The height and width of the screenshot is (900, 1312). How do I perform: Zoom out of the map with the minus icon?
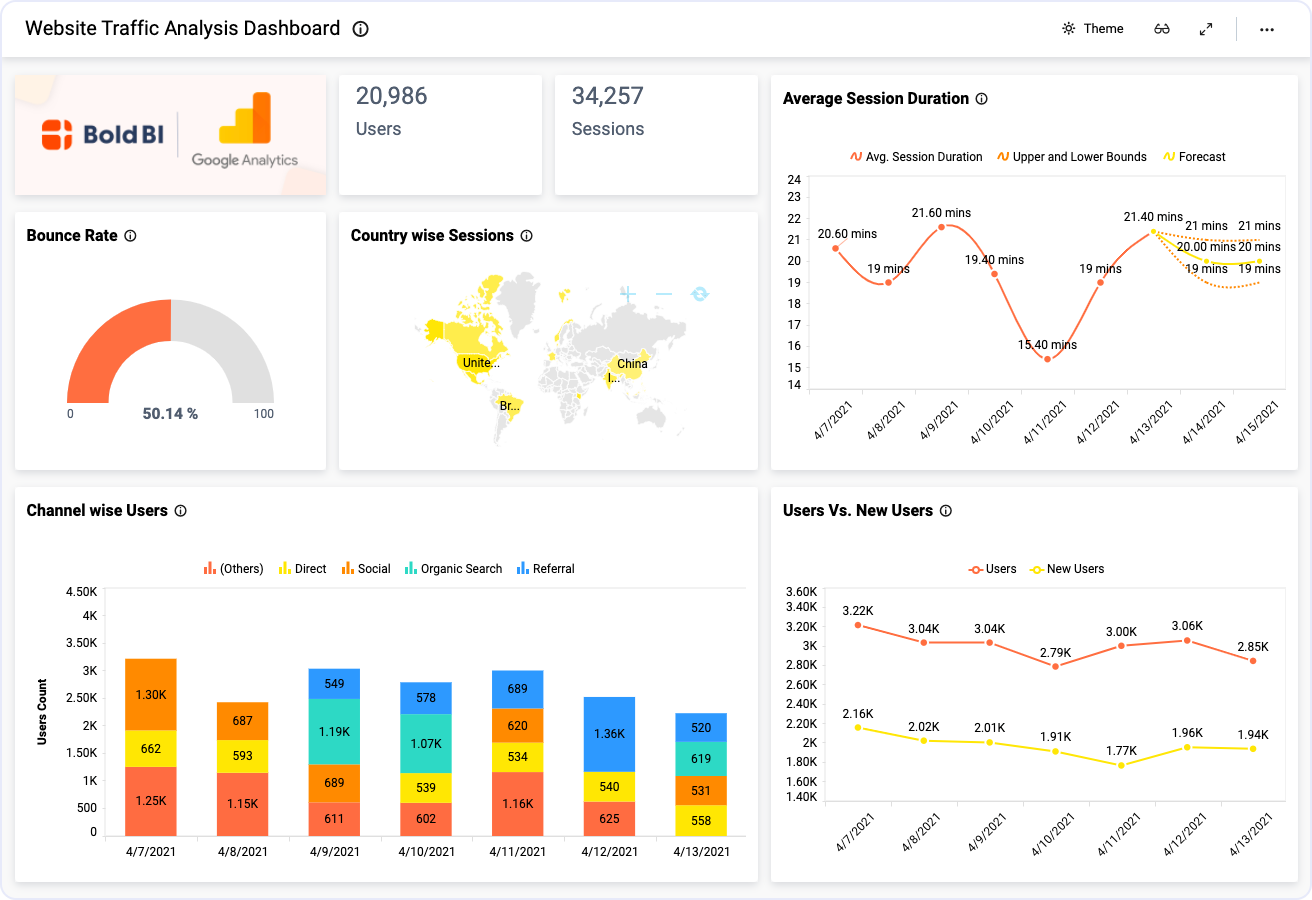pos(664,294)
